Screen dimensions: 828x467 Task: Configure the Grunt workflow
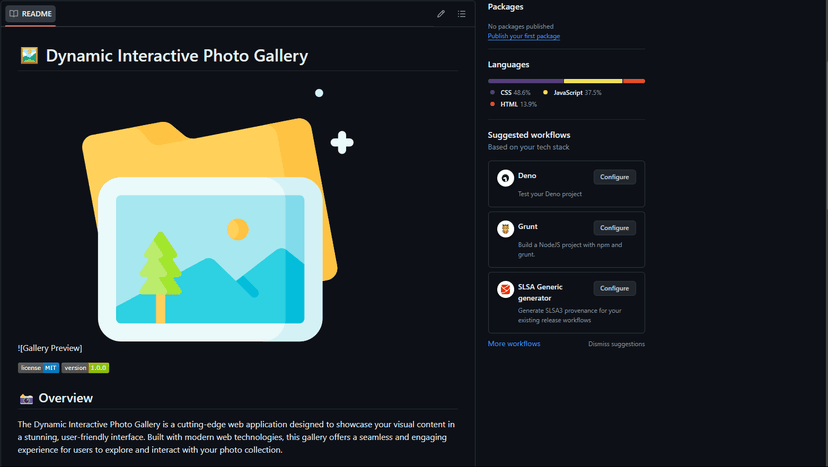click(x=614, y=228)
